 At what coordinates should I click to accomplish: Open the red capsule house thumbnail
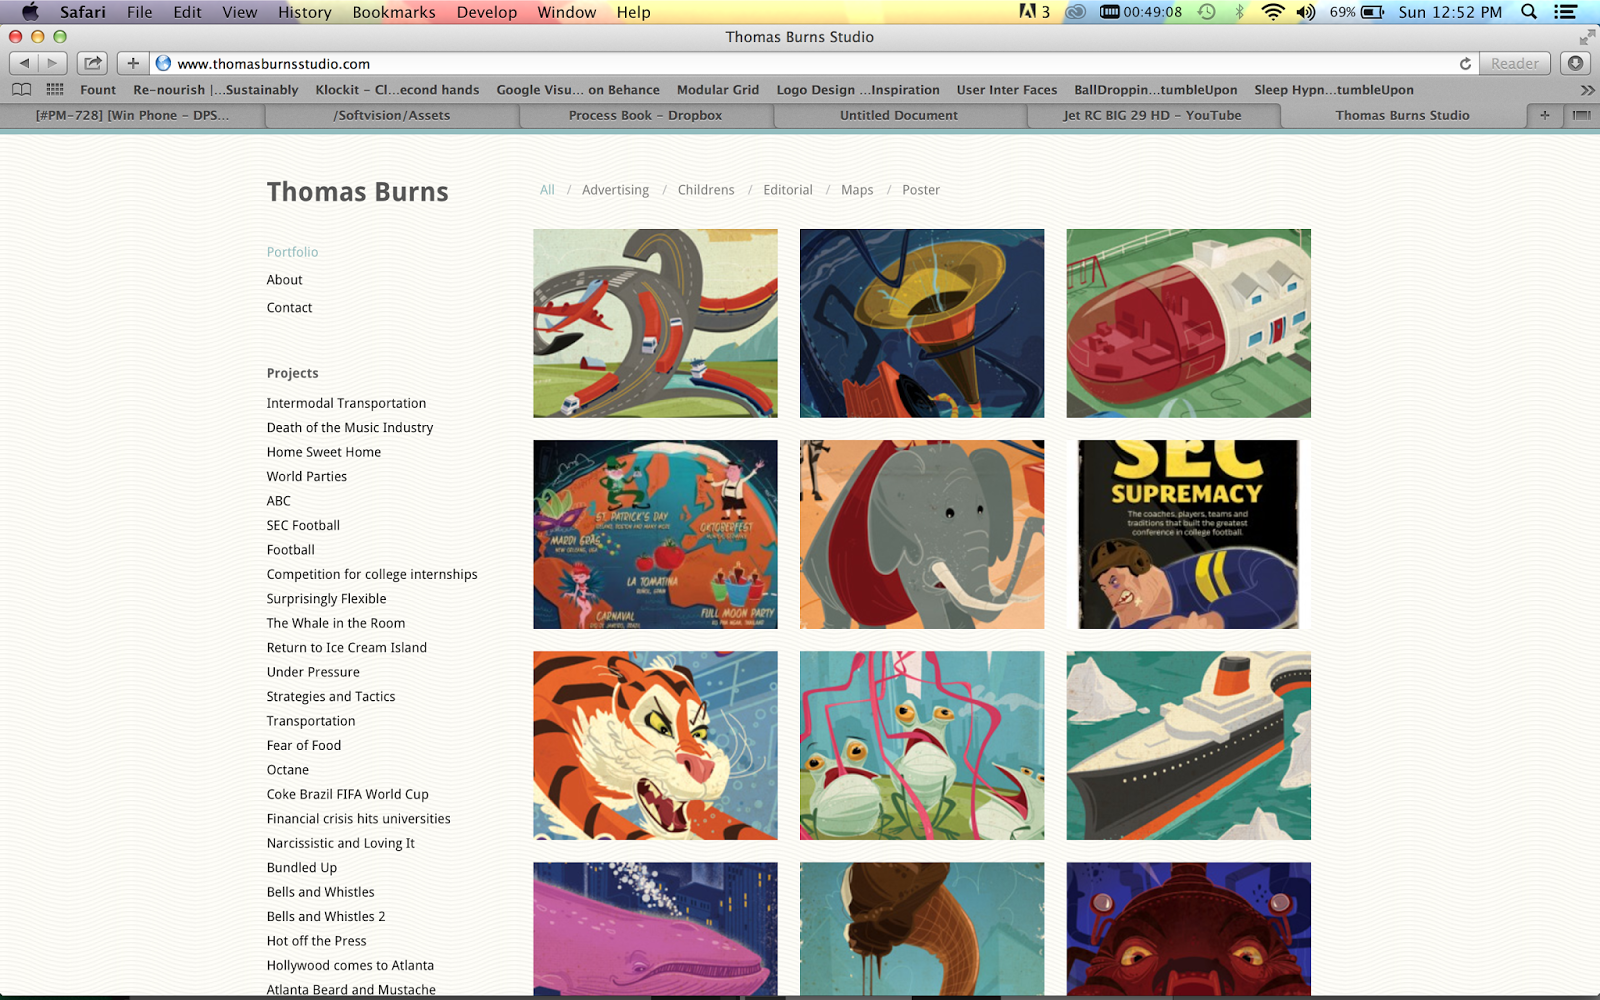tap(1188, 323)
